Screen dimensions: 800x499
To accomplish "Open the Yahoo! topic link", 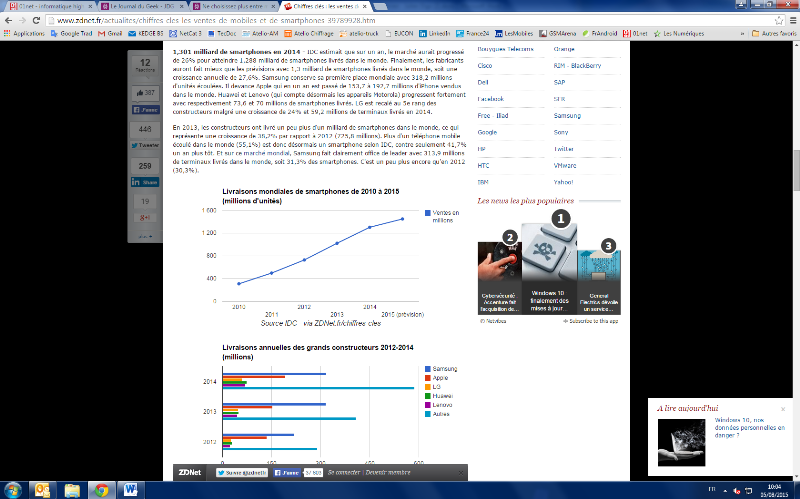I will 563,182.
